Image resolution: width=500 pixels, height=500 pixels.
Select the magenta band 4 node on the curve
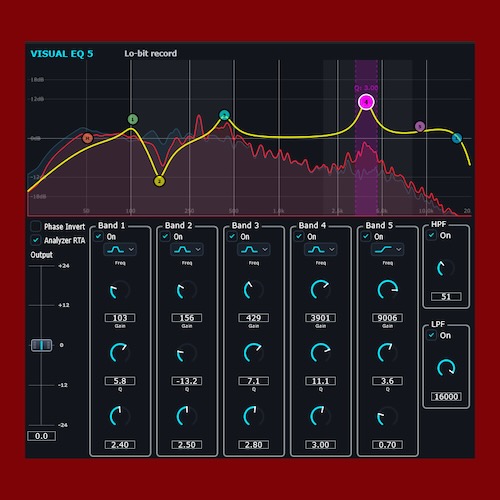pos(366,102)
